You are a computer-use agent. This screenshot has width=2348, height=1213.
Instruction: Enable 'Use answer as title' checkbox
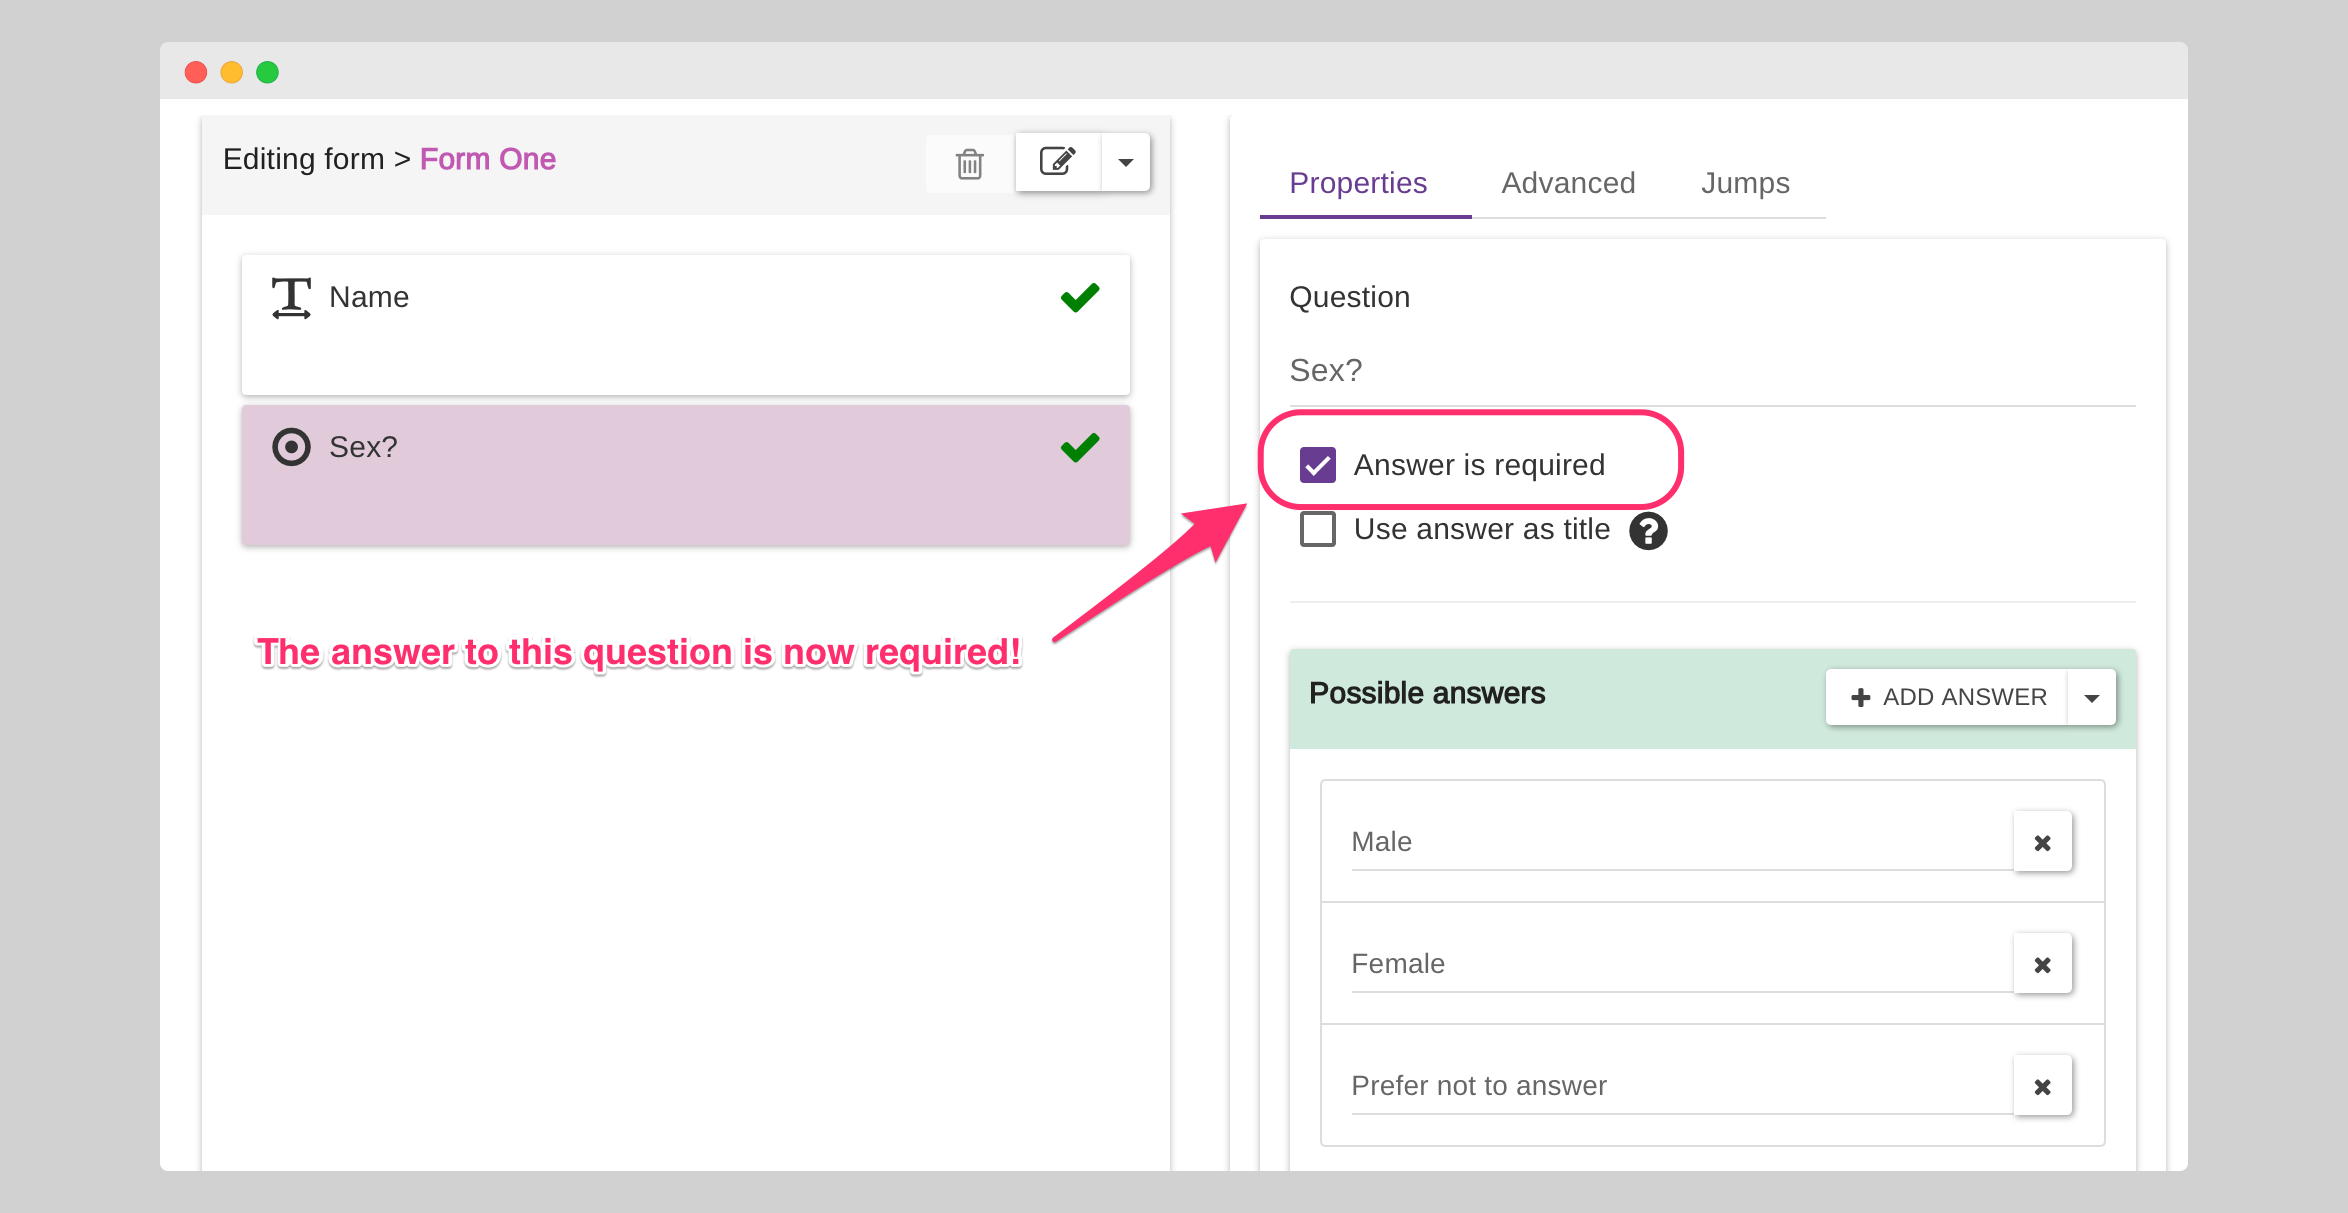[1317, 529]
